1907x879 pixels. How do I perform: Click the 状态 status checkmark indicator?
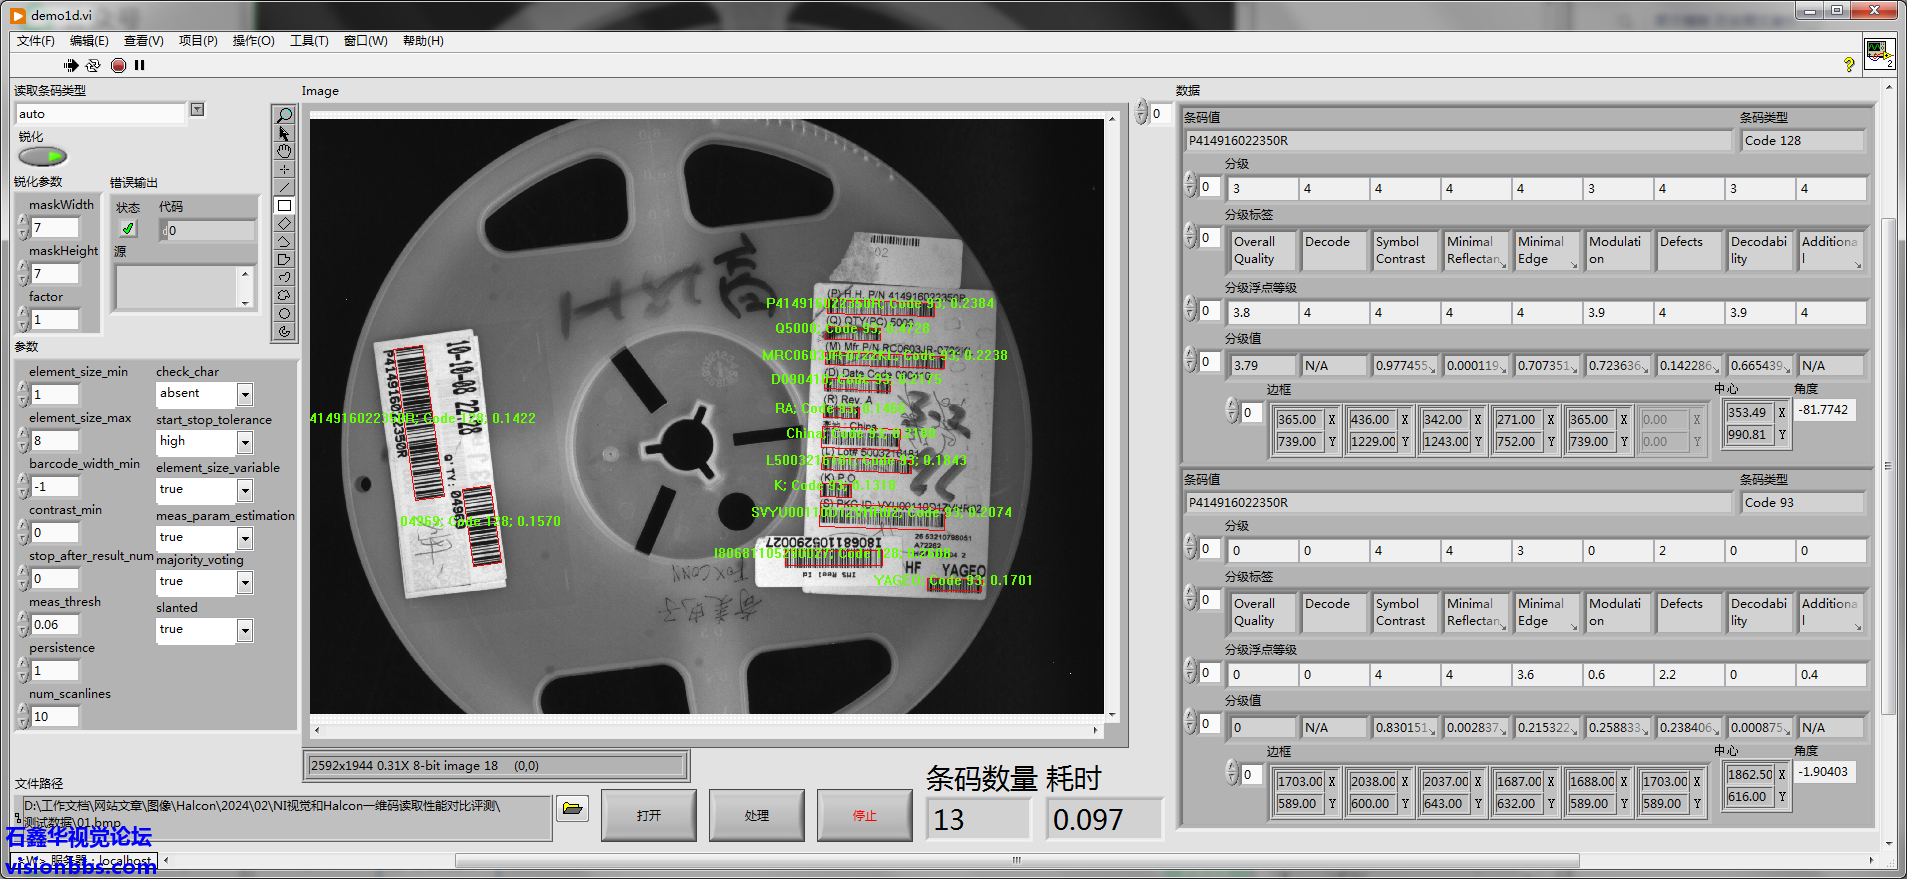[x=128, y=229]
